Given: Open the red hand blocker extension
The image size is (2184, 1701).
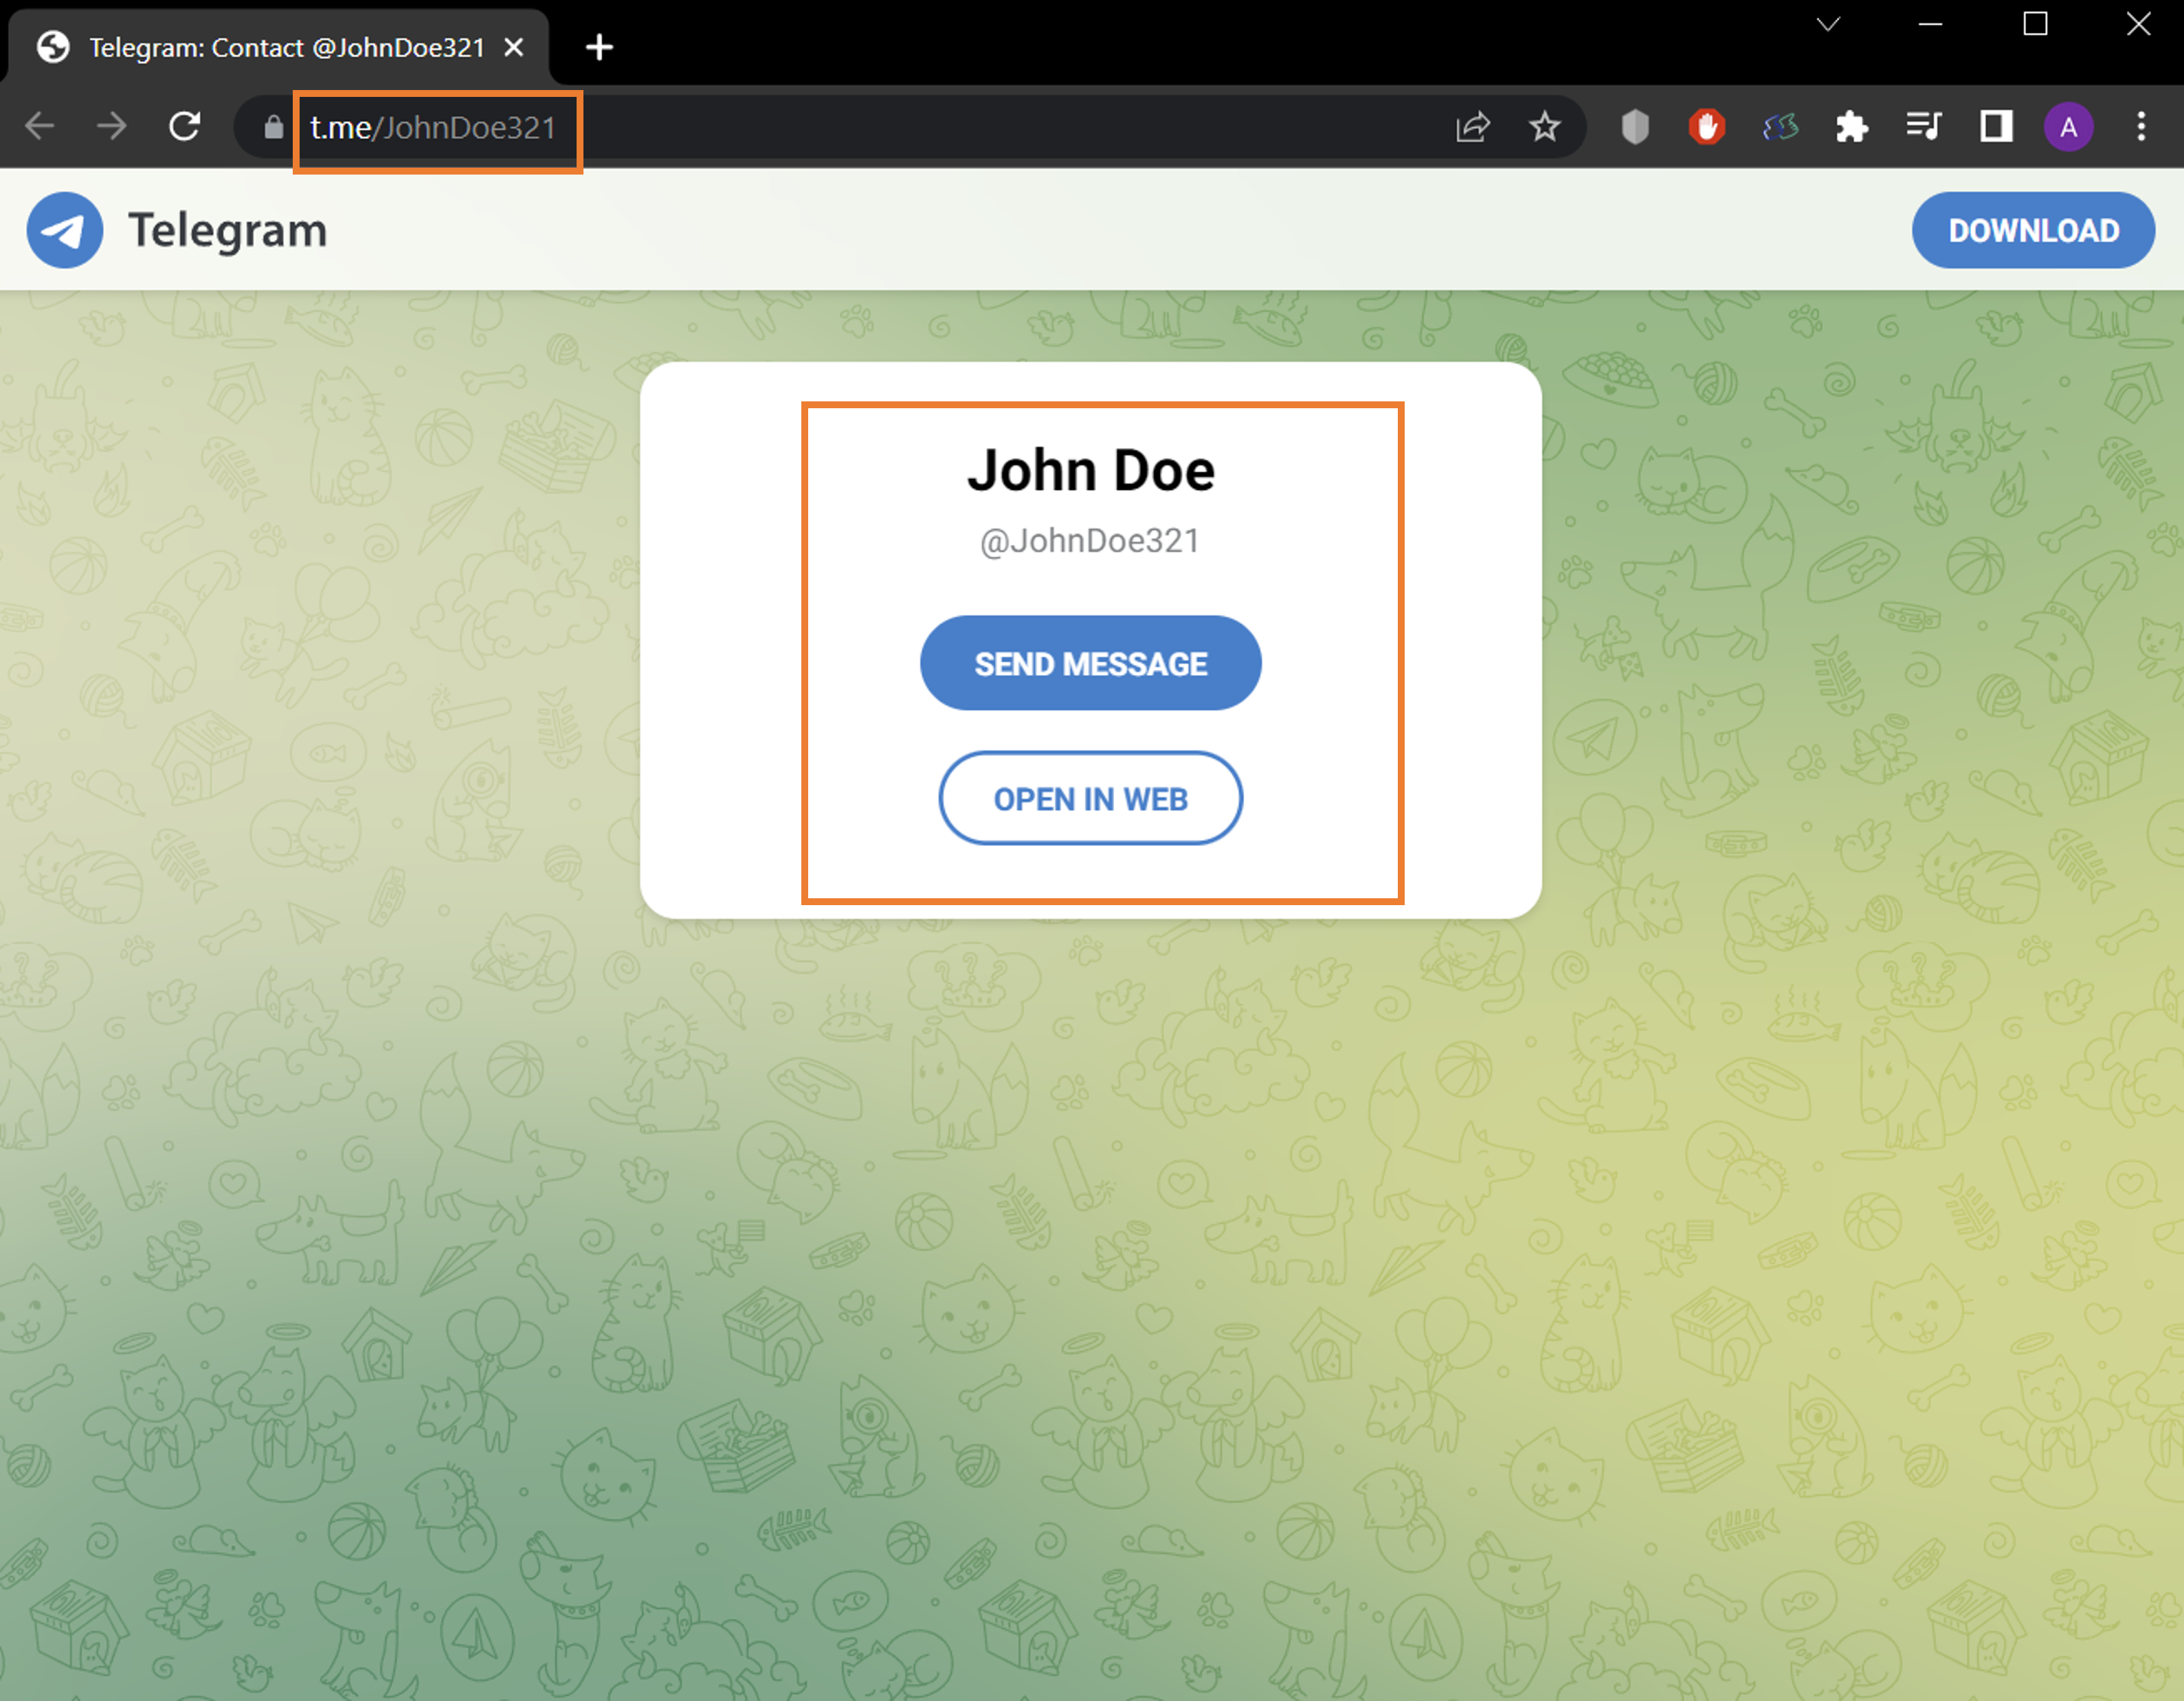Looking at the screenshot, I should click(1707, 127).
